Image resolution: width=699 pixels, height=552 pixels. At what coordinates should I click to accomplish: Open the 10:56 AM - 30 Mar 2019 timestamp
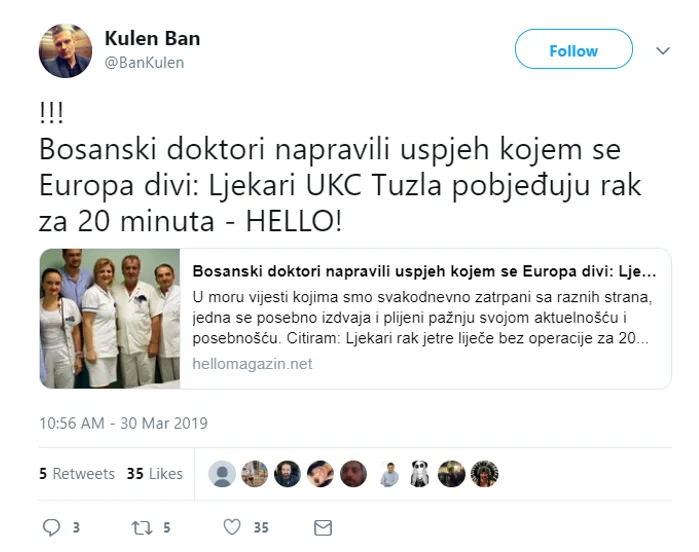[123, 423]
